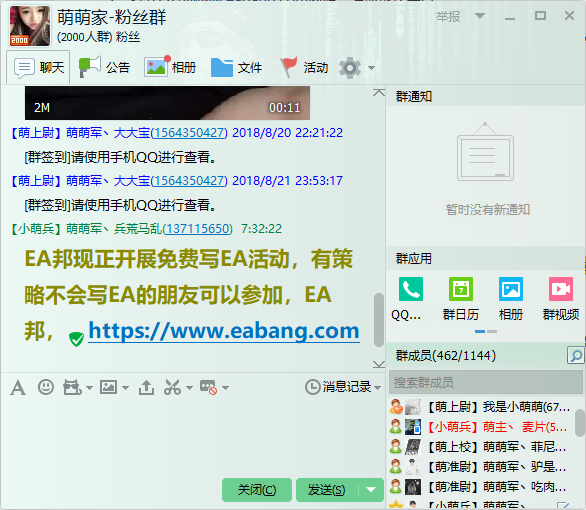Expand the screenshot options arrow

189,388
